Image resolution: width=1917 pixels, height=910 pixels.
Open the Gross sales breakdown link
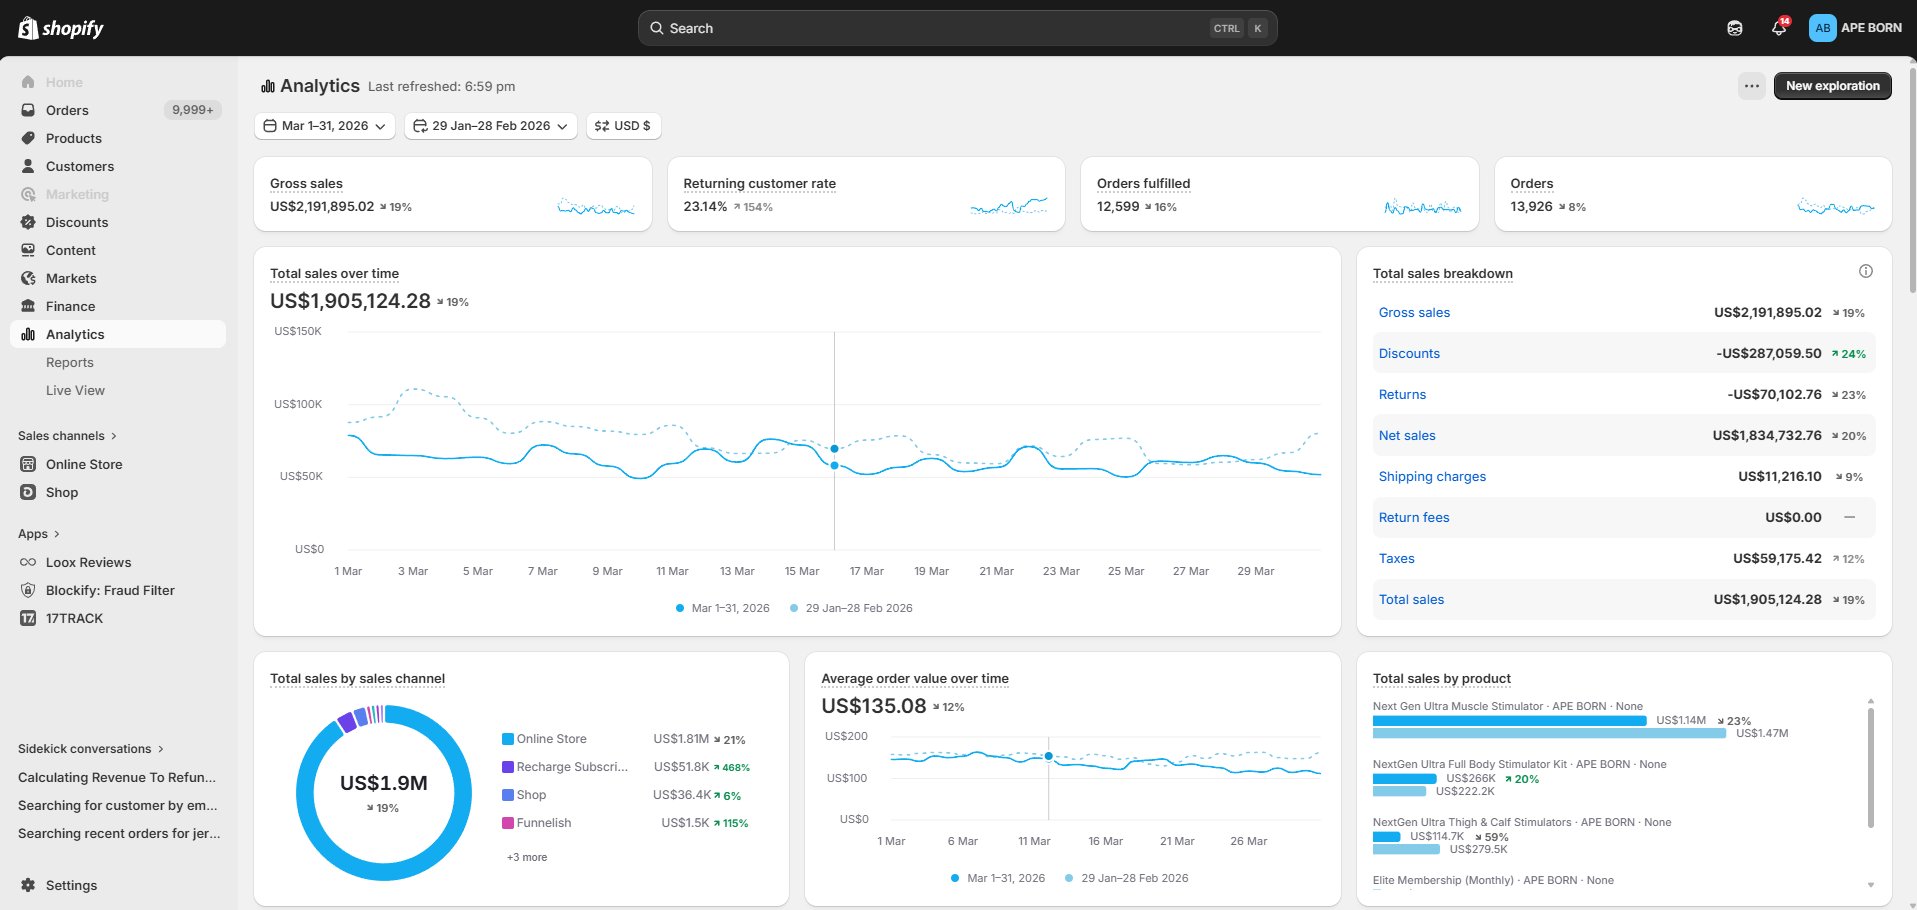point(1414,312)
